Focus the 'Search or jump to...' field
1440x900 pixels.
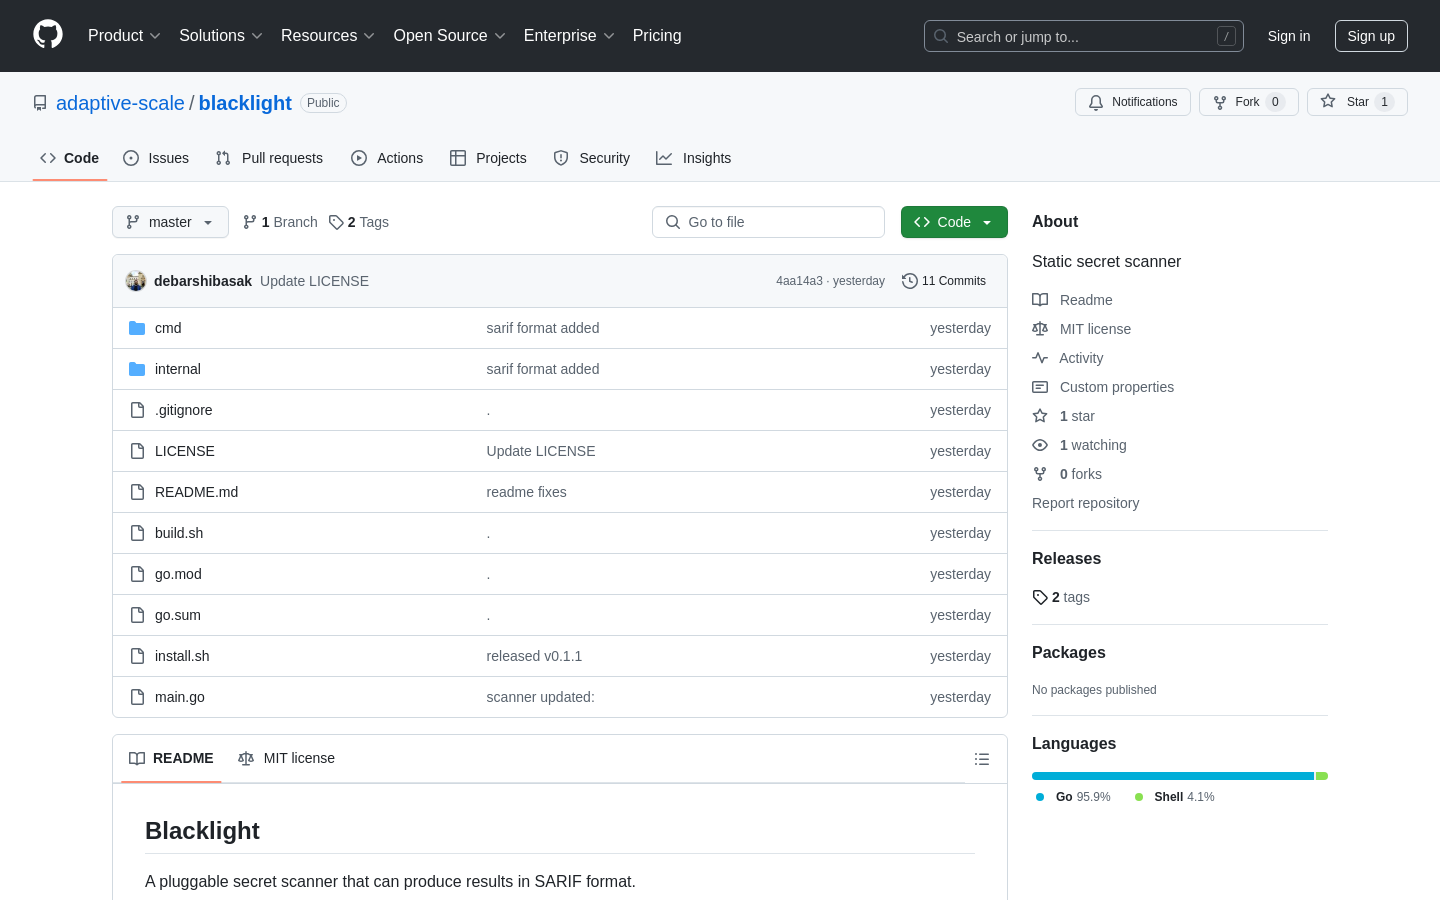(x=1084, y=36)
